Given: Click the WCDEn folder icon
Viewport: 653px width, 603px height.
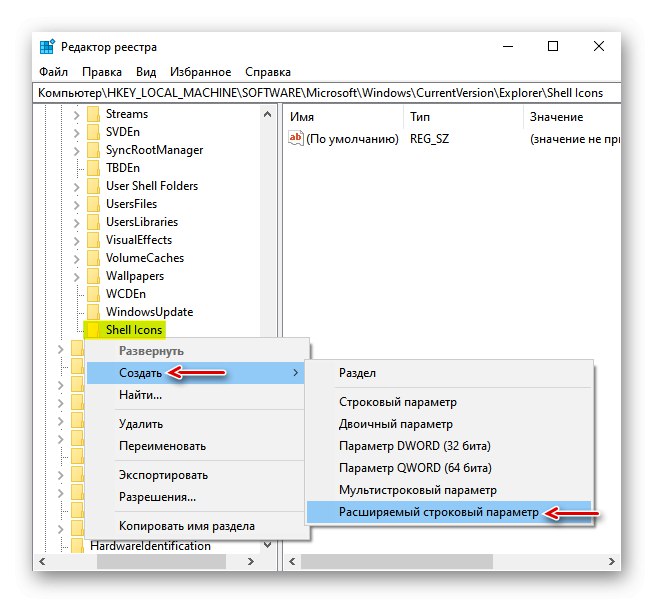Looking at the screenshot, I should 93,294.
